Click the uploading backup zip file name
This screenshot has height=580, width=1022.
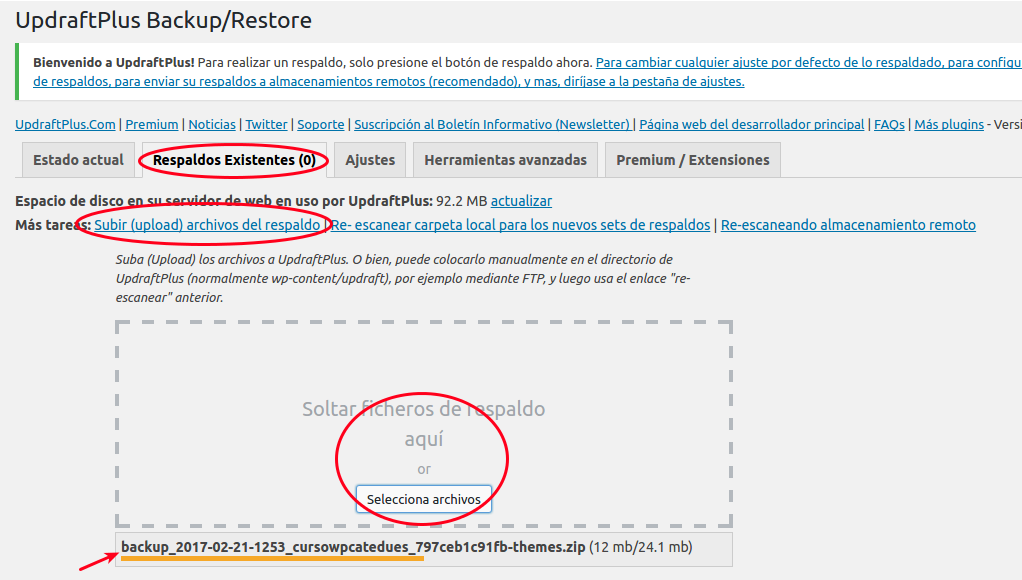[x=353, y=547]
